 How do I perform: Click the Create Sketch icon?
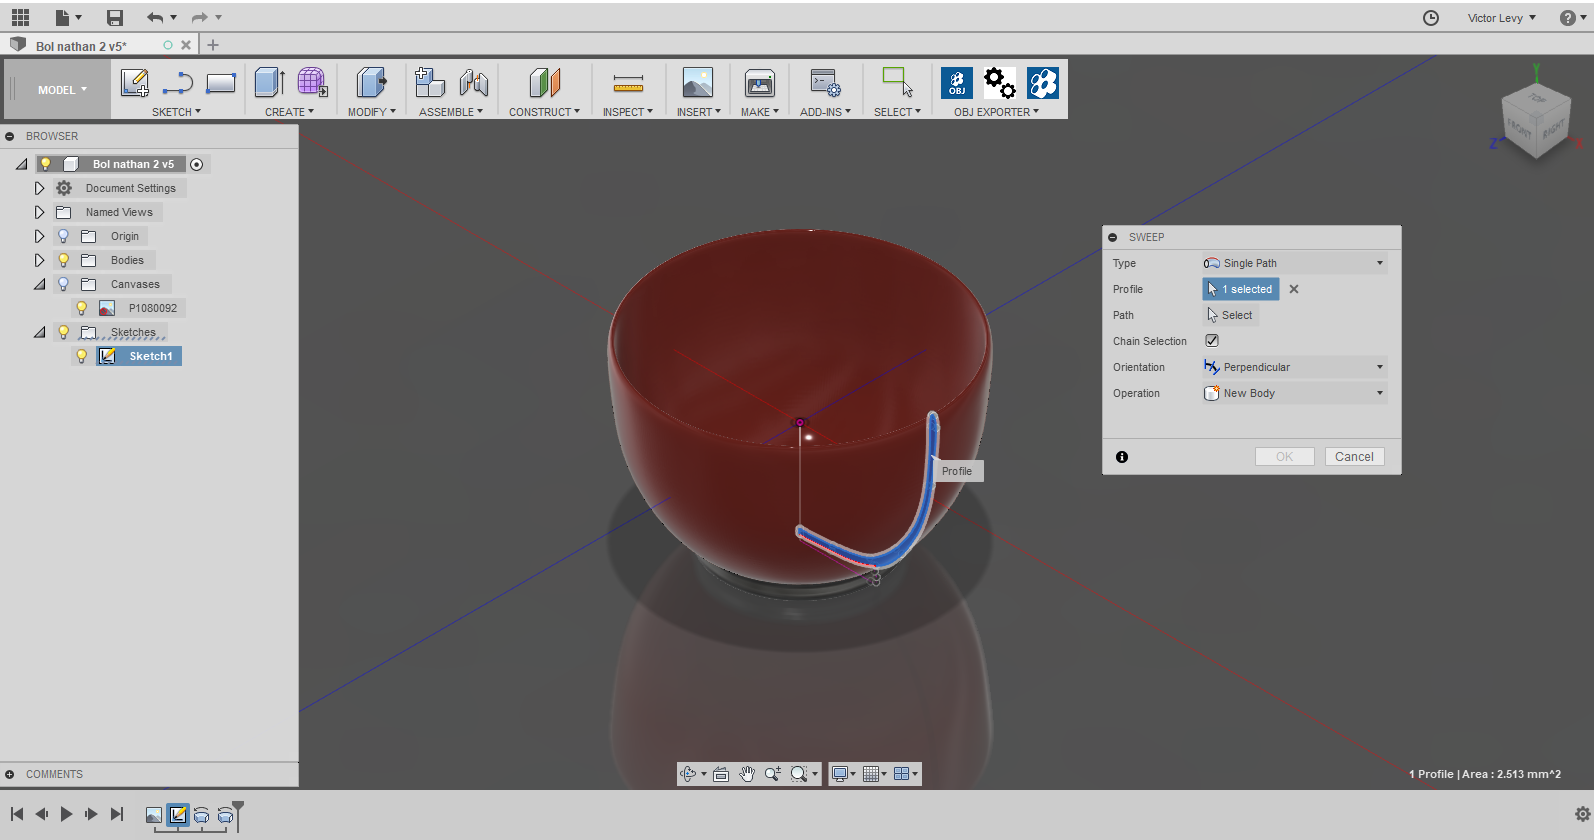coord(134,83)
